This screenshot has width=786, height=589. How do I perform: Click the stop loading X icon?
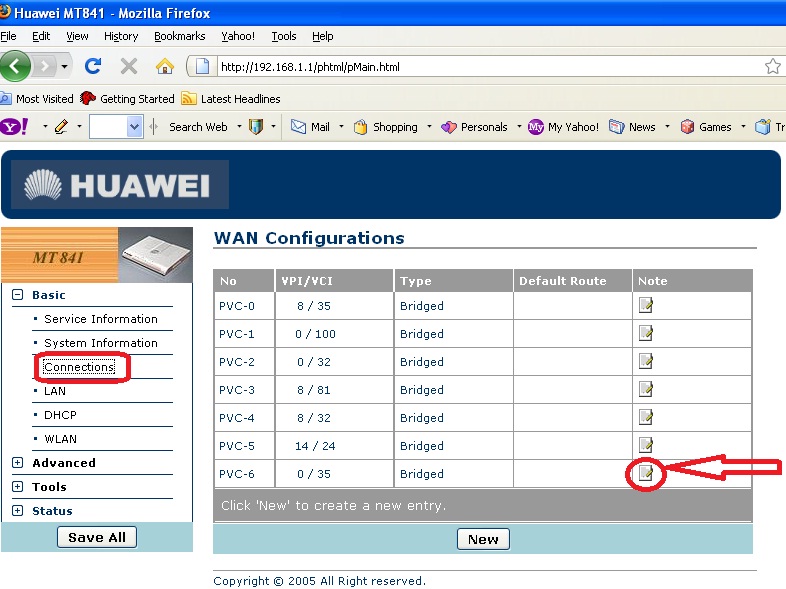pyautogui.click(x=129, y=66)
